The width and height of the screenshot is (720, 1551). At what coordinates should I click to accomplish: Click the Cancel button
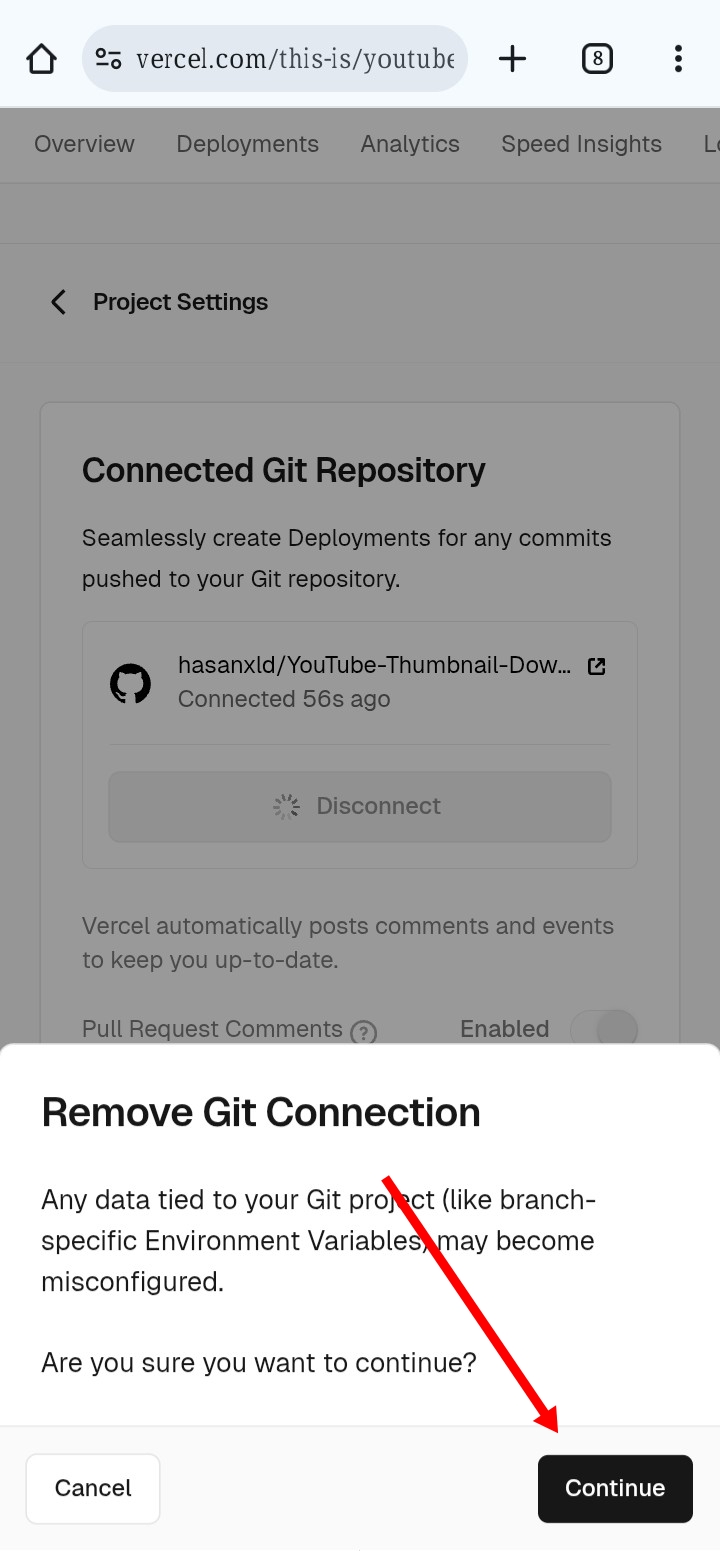click(x=93, y=1488)
